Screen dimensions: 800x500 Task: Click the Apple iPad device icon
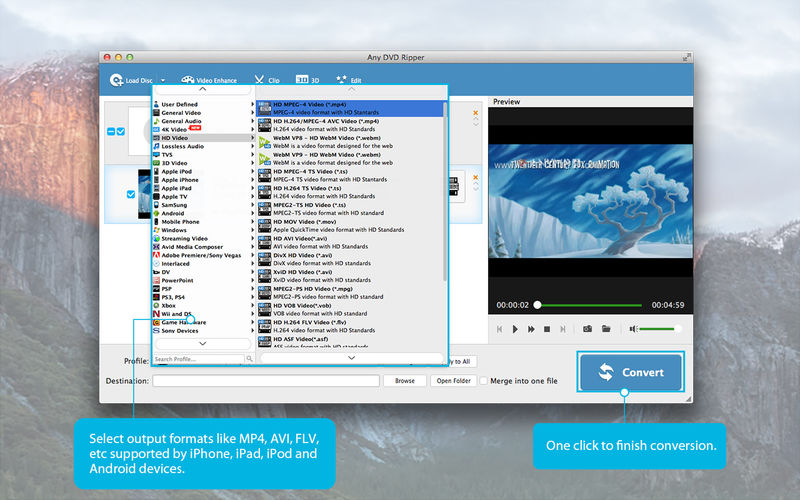pos(157,188)
